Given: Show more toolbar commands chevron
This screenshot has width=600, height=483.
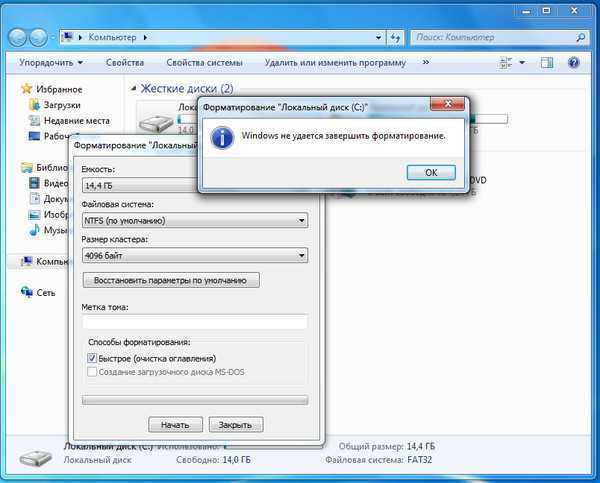Looking at the screenshot, I should click(x=426, y=62).
